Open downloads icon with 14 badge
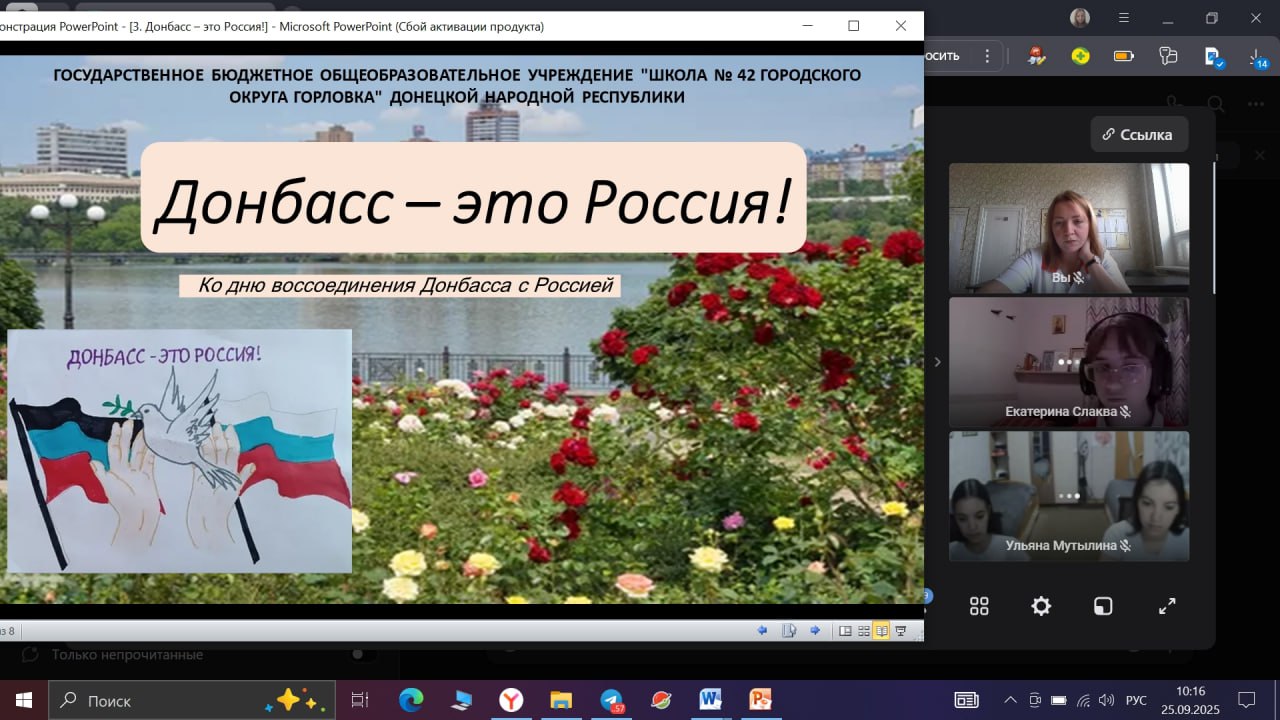This screenshot has width=1280, height=720. point(1258,57)
